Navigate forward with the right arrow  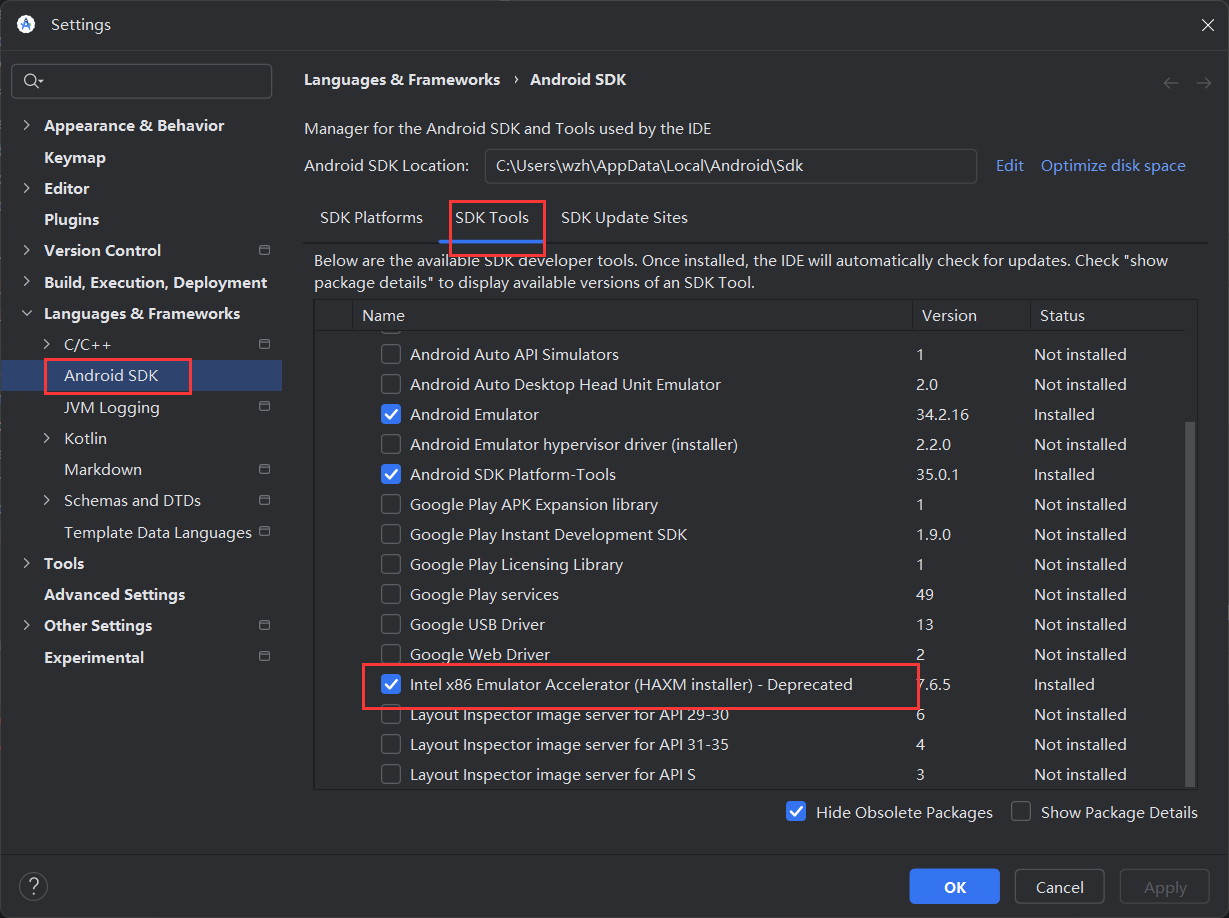pos(1204,83)
